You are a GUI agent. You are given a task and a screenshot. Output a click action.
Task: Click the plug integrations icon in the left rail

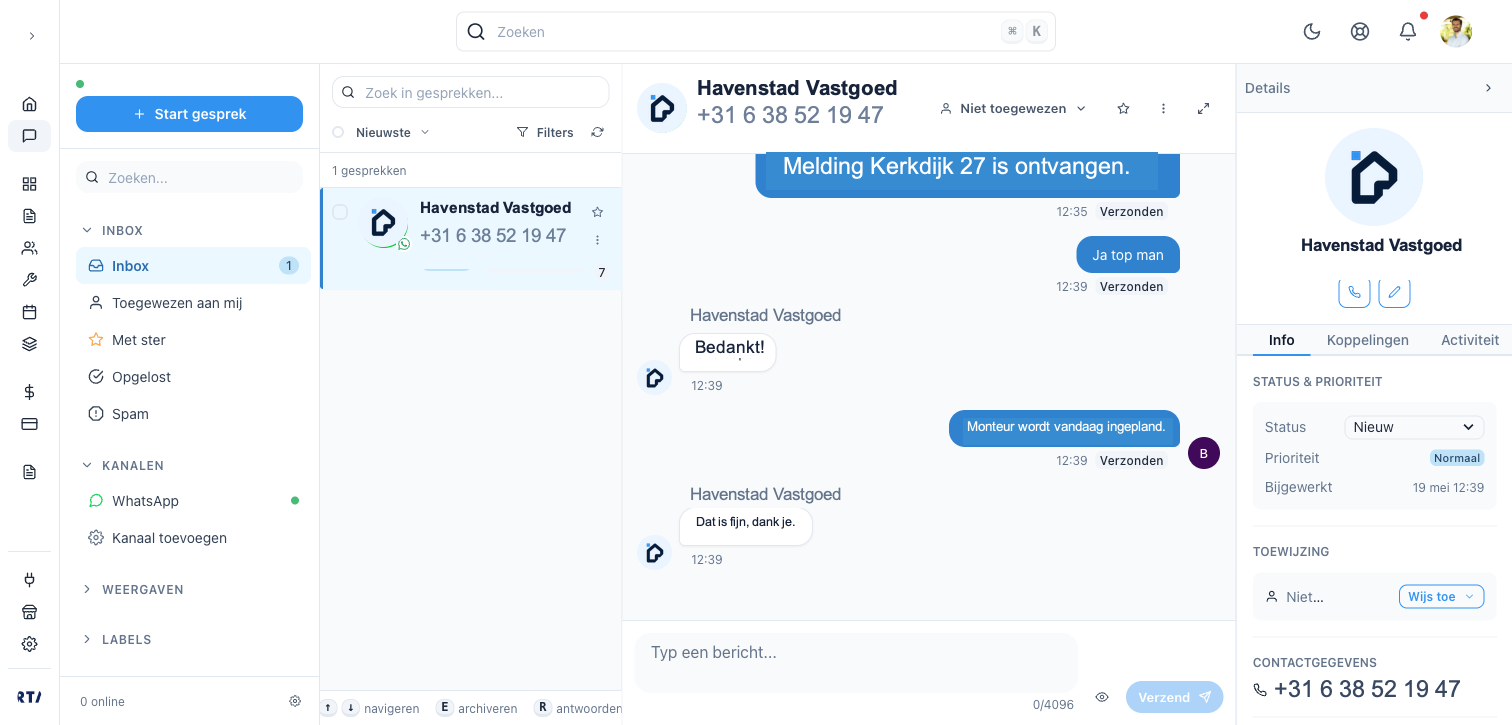(x=29, y=580)
